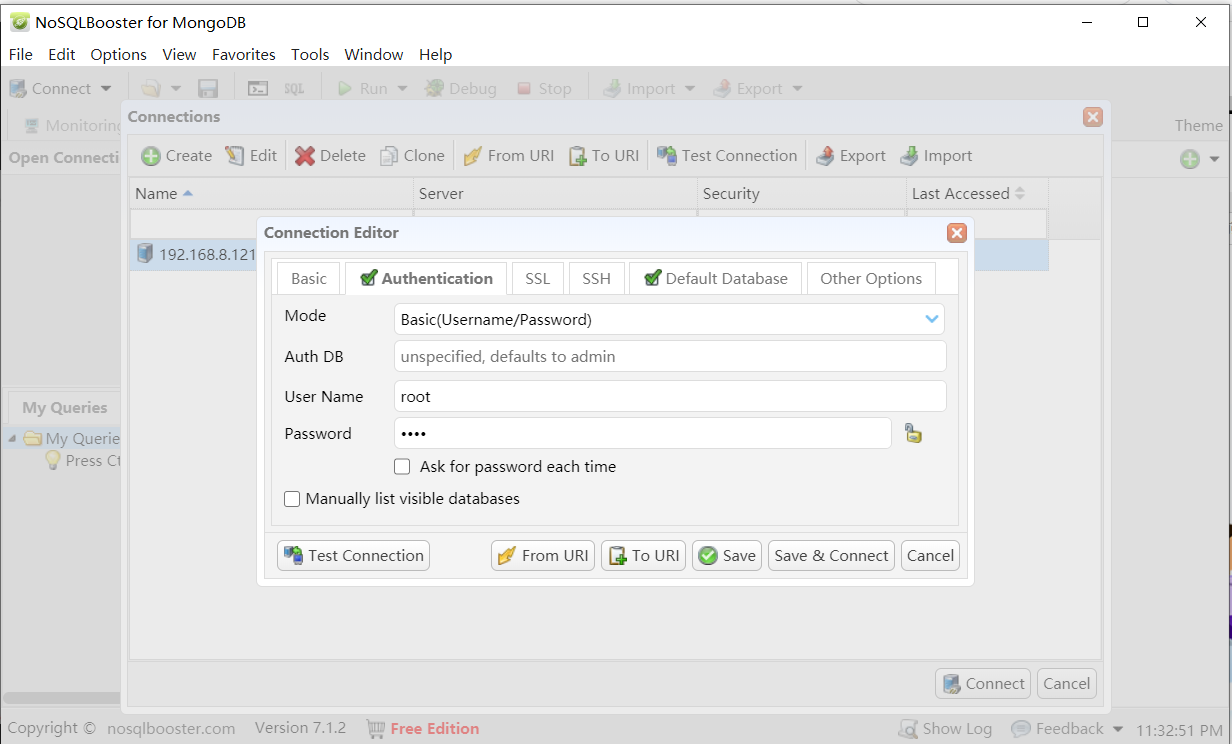This screenshot has width=1232, height=744.
Task: Open the Edit menu
Action: (62, 55)
